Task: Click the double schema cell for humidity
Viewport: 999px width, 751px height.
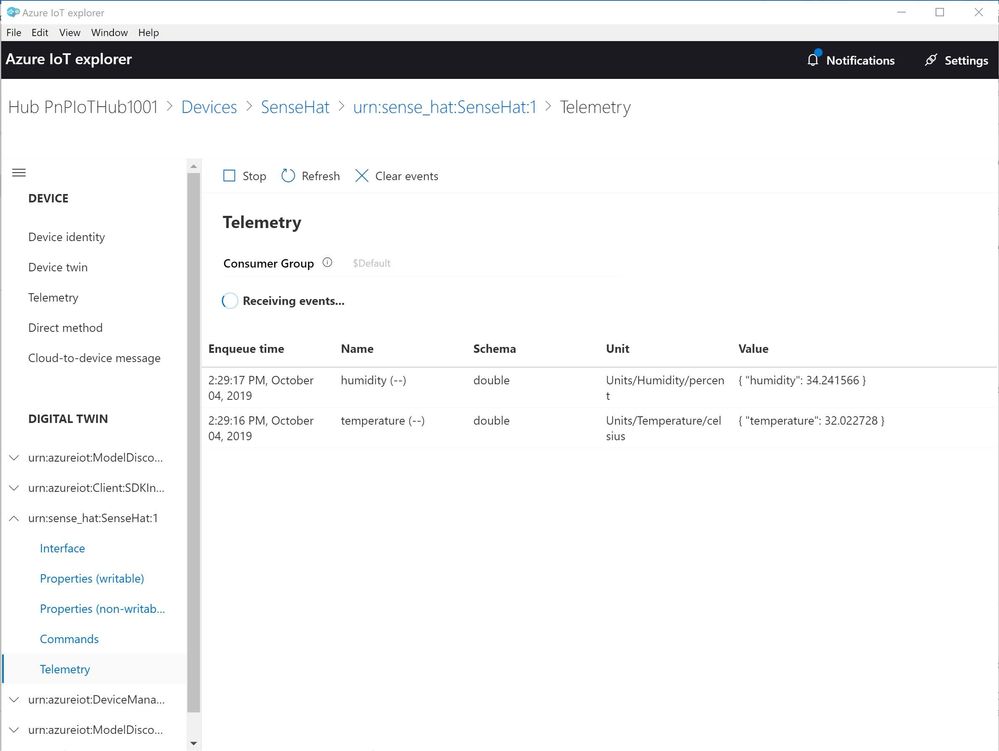Action: (491, 380)
